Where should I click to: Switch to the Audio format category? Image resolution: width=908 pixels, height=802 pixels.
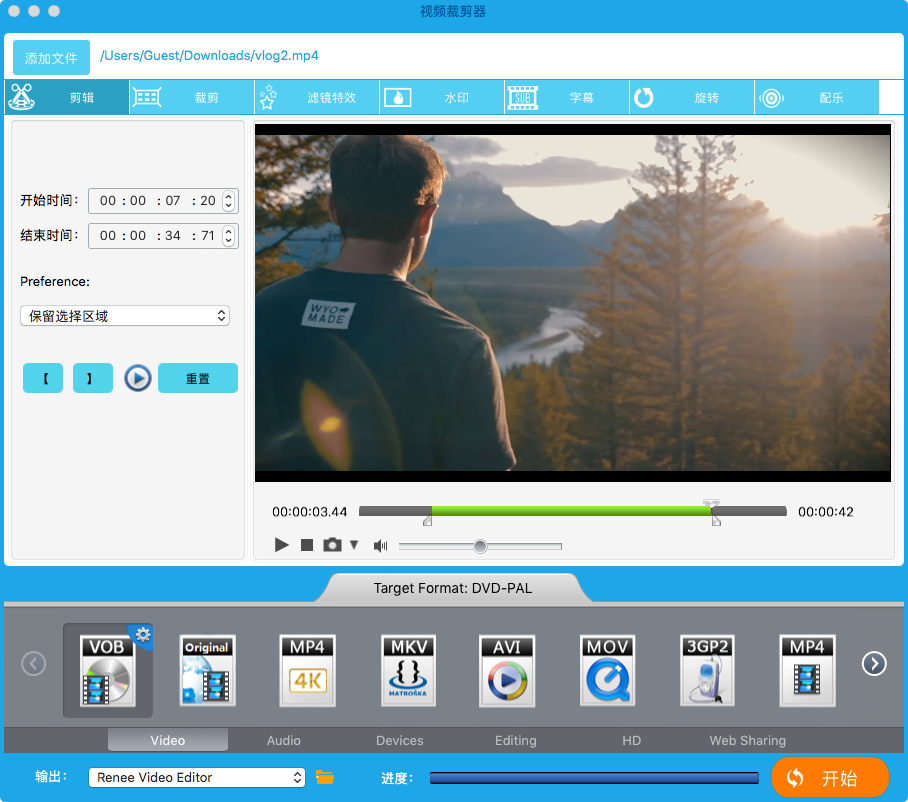284,740
